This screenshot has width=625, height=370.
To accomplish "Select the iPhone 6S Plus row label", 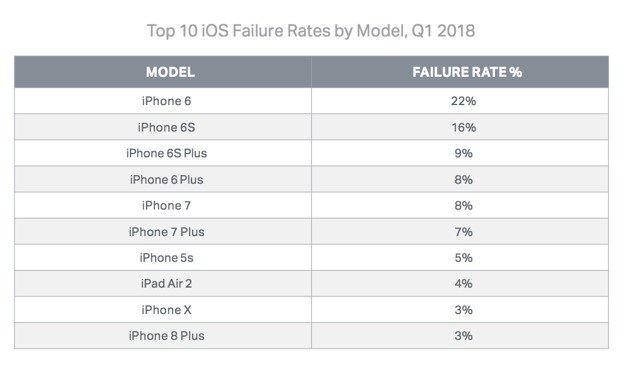I will click(x=167, y=153).
